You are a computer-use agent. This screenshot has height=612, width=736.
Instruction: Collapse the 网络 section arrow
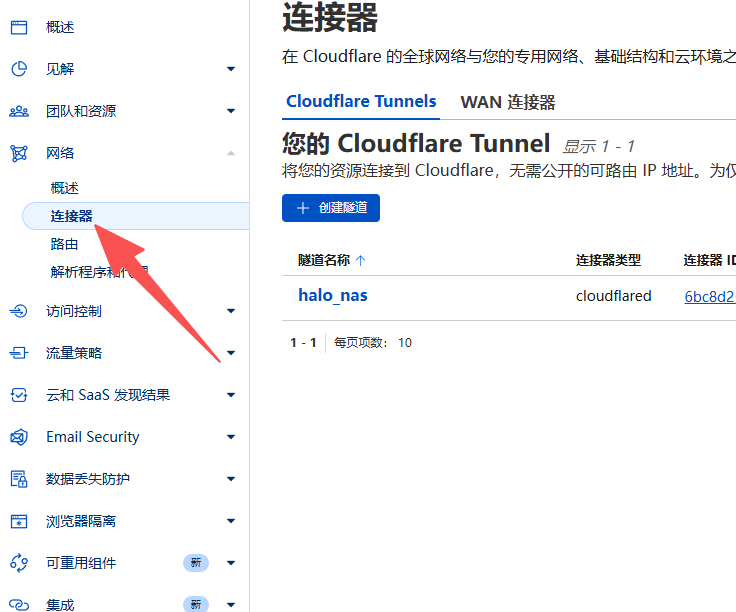(231, 153)
